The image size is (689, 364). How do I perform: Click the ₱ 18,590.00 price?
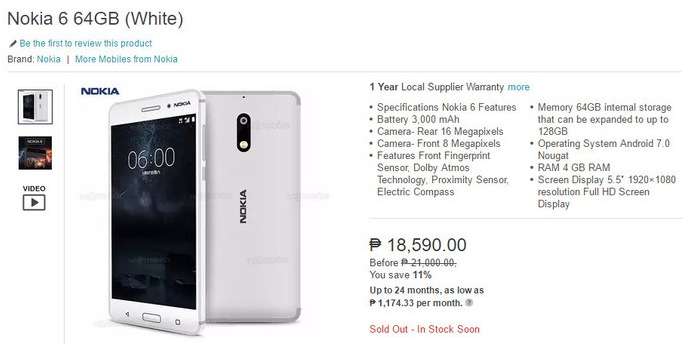point(418,245)
